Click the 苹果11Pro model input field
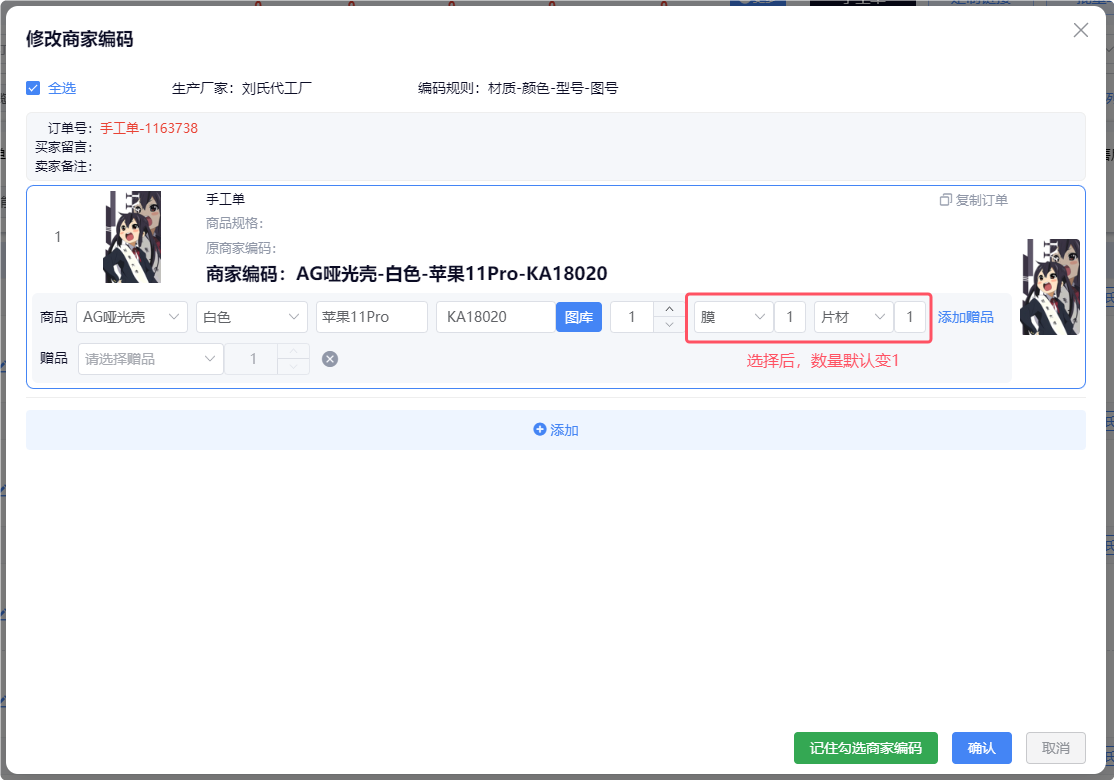 click(x=371, y=317)
